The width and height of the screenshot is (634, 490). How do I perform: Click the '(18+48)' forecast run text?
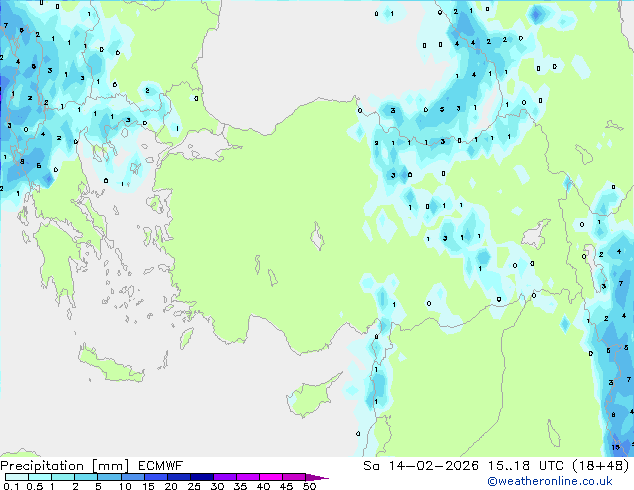[x=601, y=466]
